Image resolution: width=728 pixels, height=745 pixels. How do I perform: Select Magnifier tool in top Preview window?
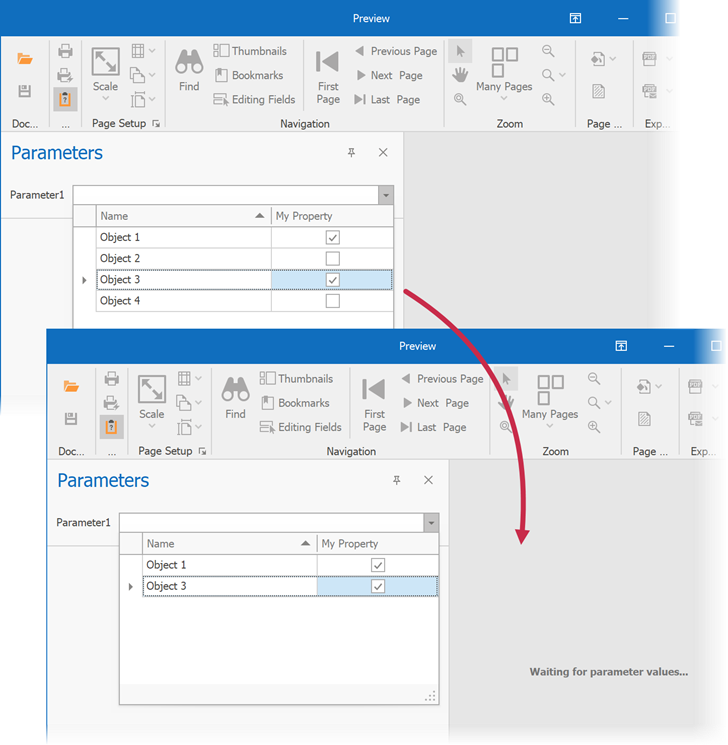[x=460, y=99]
